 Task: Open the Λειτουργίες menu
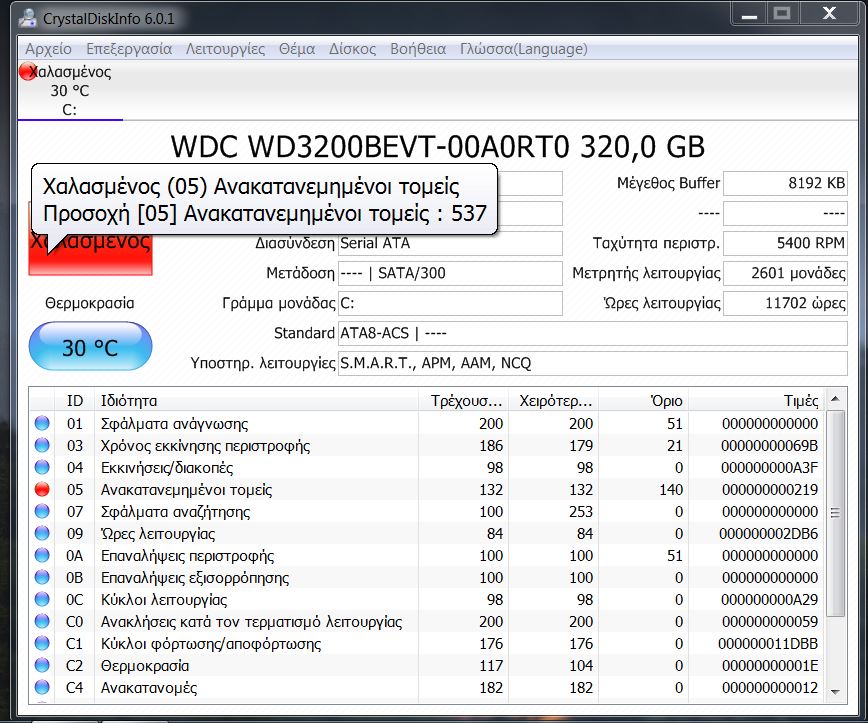click(x=225, y=49)
